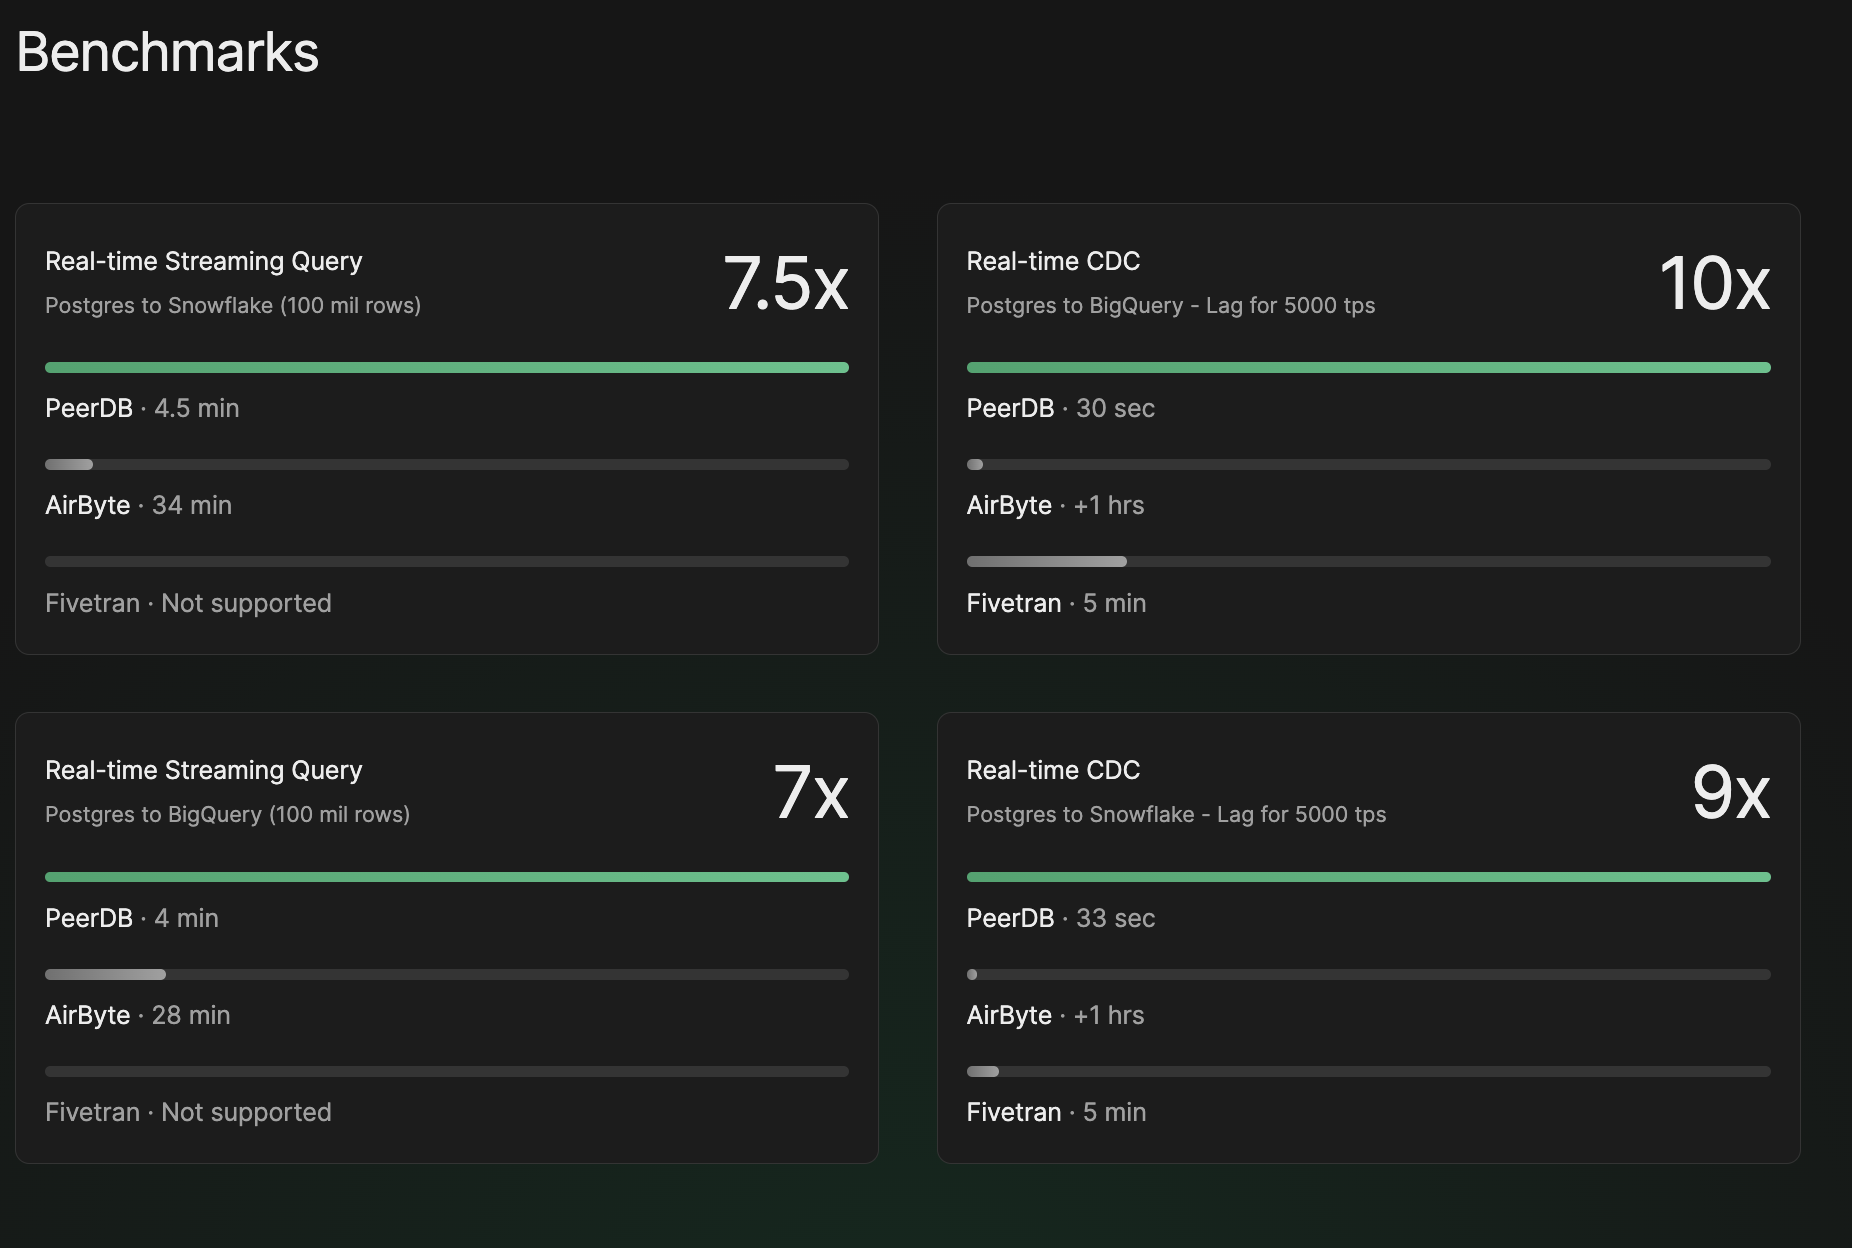Select the Postgres to Snowflake (100 mil rows) subtitle

233,306
